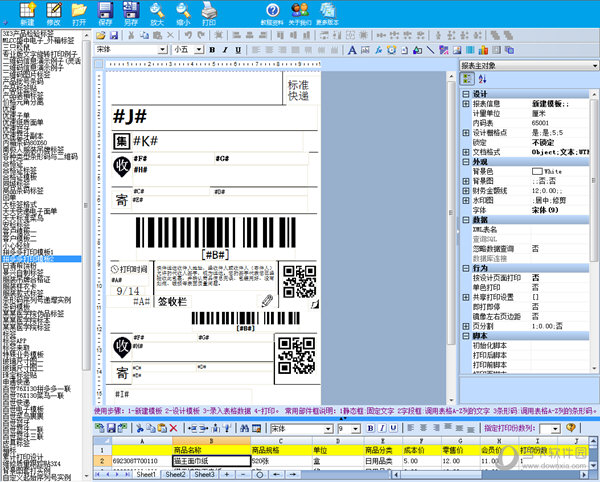Open the 宋体 font name dropdown
Image resolution: width=600 pixels, height=482 pixels.
(x=160, y=50)
